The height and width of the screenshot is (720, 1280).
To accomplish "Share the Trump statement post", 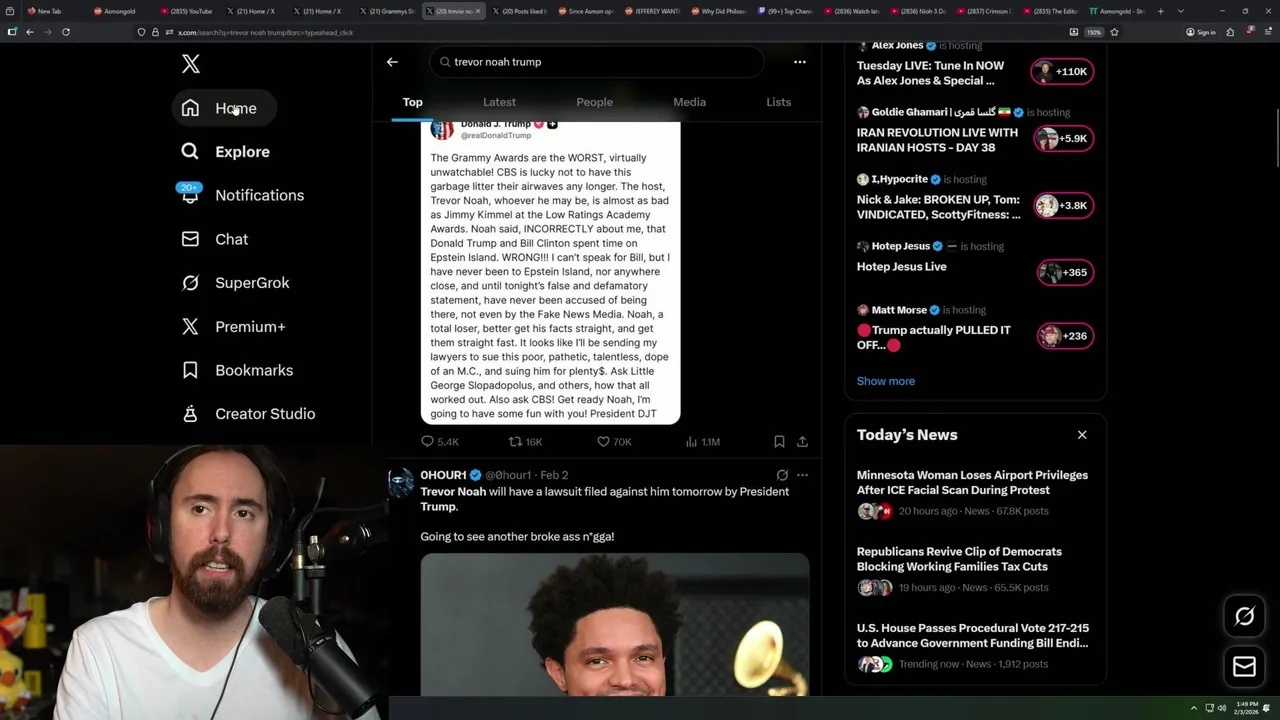I will coord(802,442).
